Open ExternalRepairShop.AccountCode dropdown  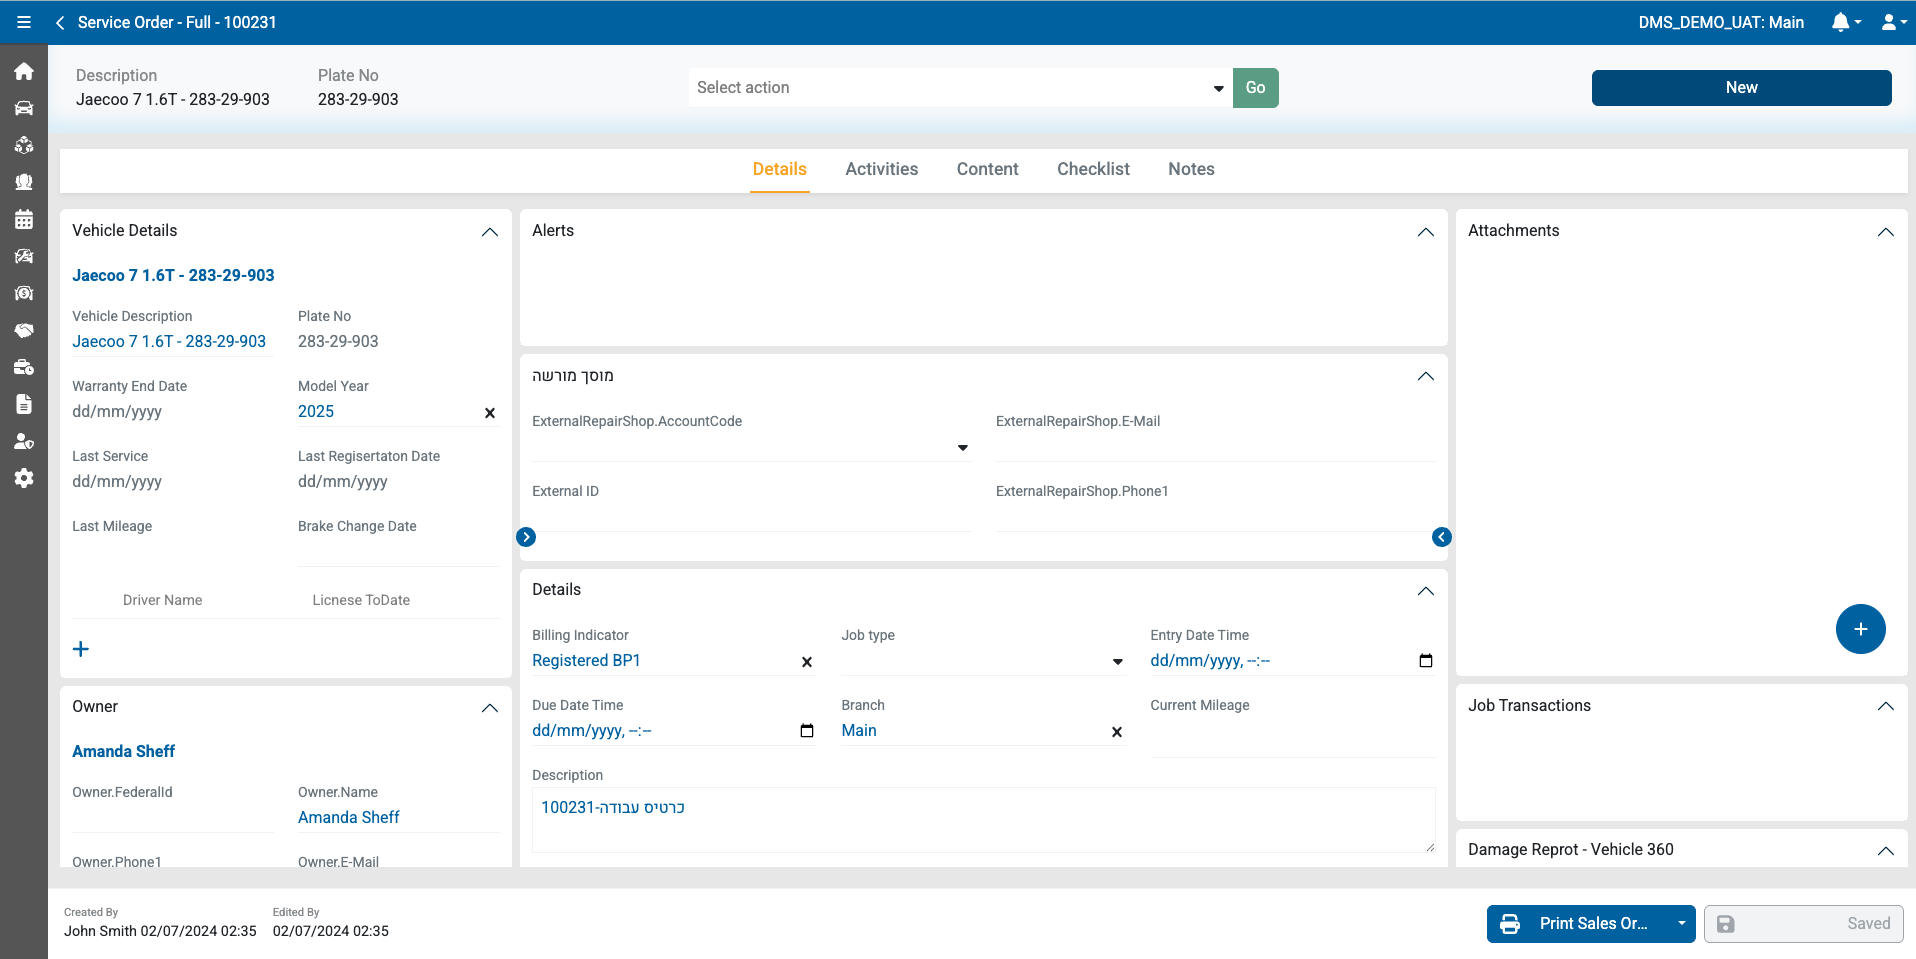click(751, 448)
